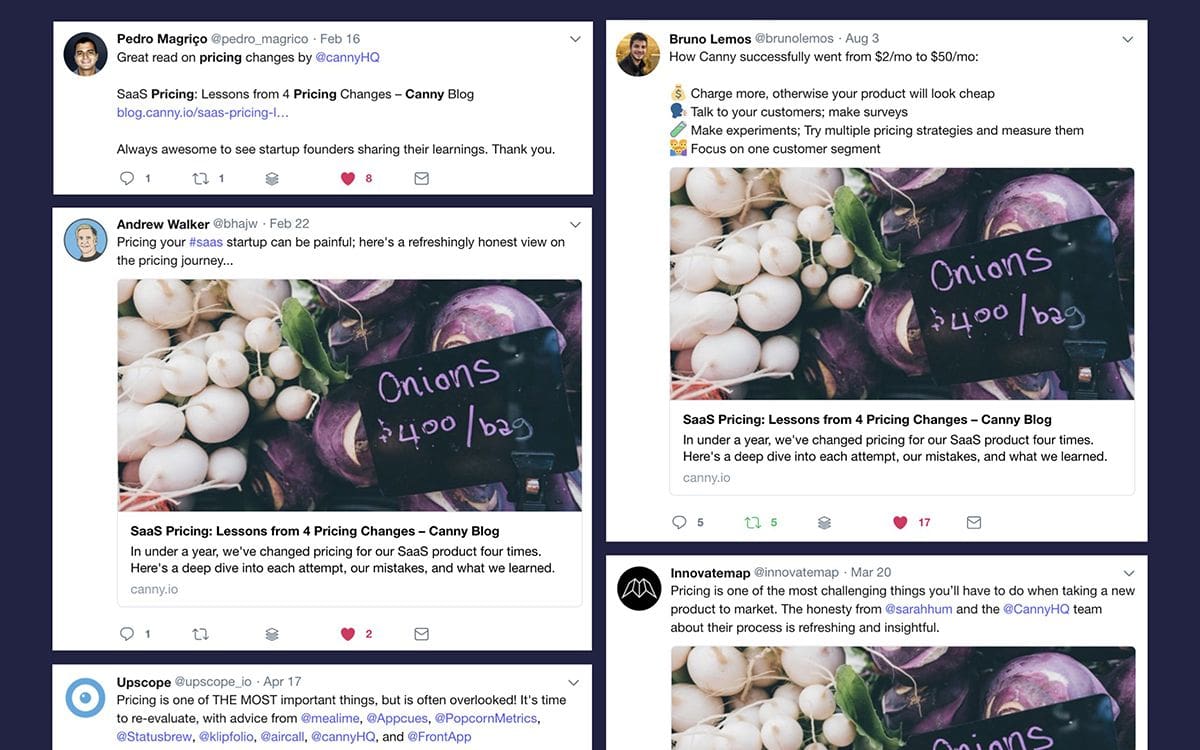
Task: Open the Buffer layers icon on Andrew Walker's tweet
Action: click(272, 634)
